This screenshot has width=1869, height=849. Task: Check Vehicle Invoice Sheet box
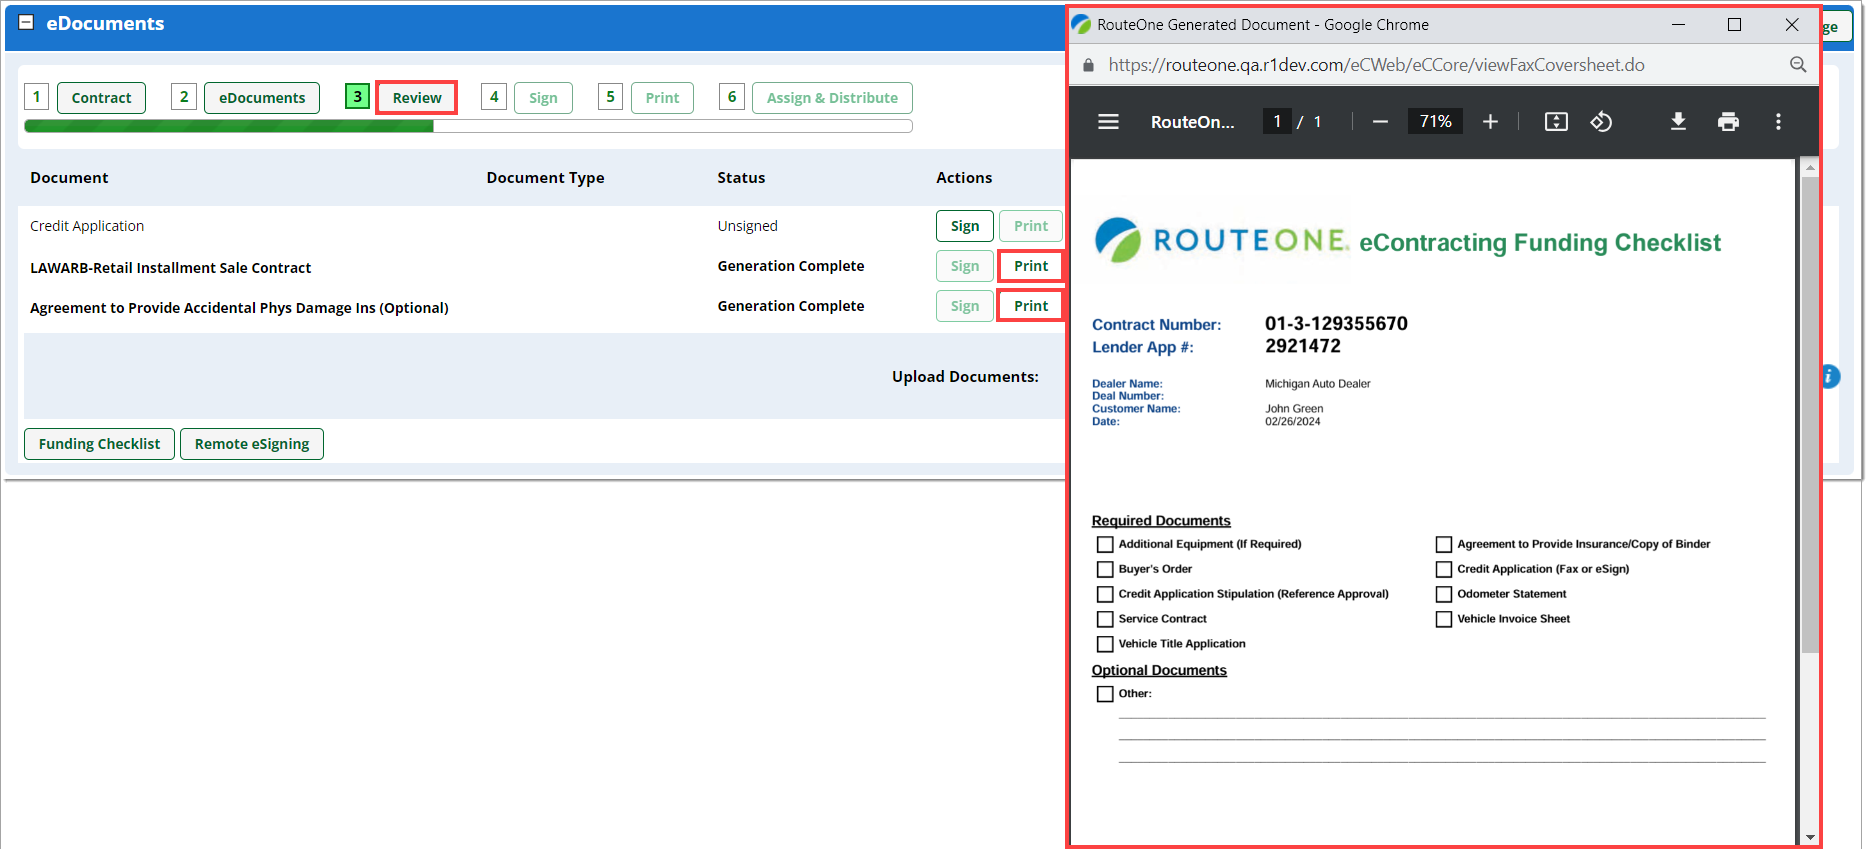[1444, 619]
